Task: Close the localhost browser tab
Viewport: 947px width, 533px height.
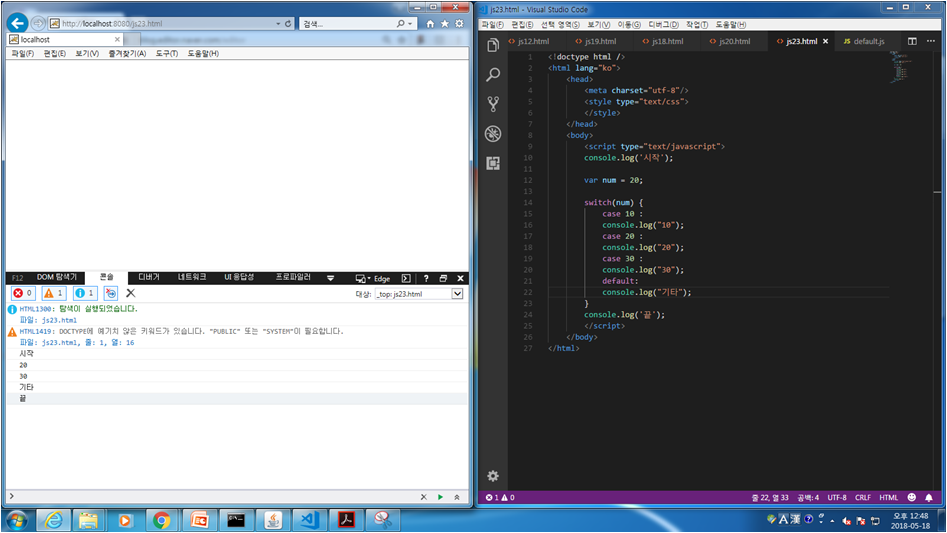Action: [117, 39]
